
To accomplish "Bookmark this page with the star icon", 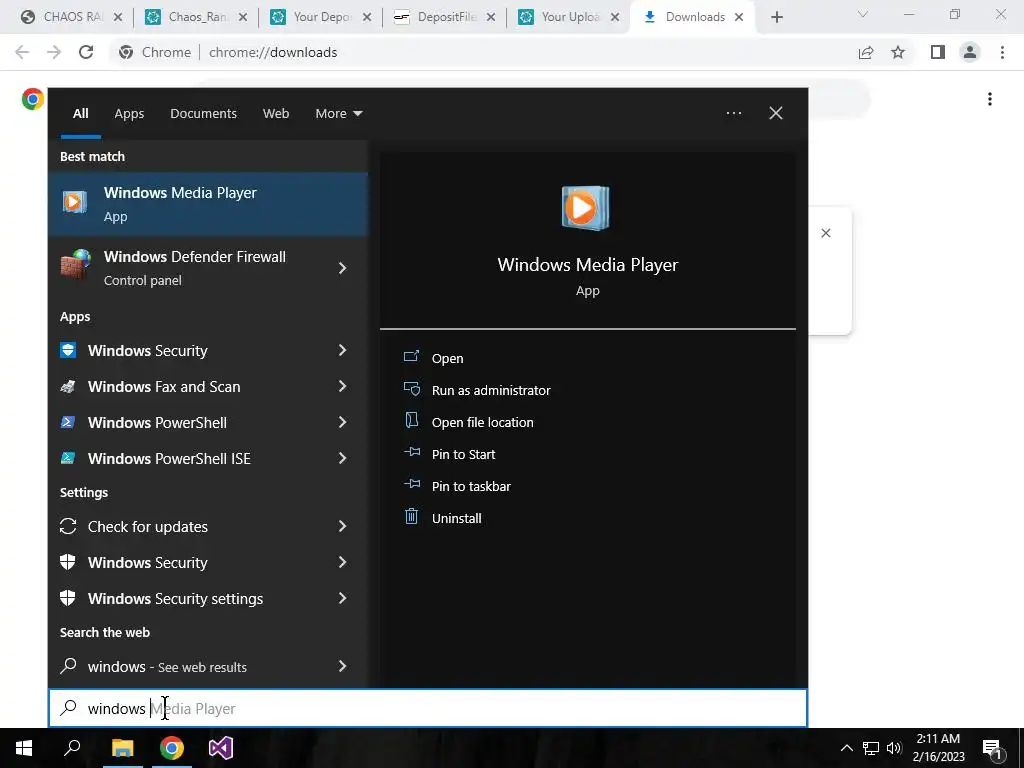I will coord(898,52).
